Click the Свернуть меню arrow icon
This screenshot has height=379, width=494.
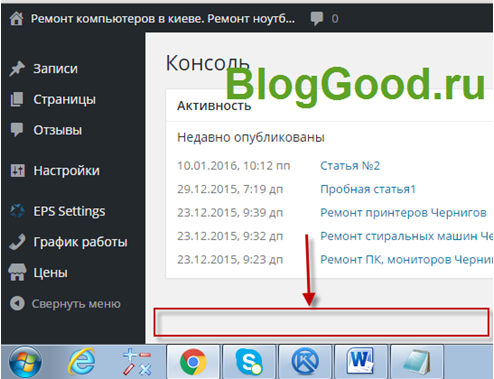17,304
